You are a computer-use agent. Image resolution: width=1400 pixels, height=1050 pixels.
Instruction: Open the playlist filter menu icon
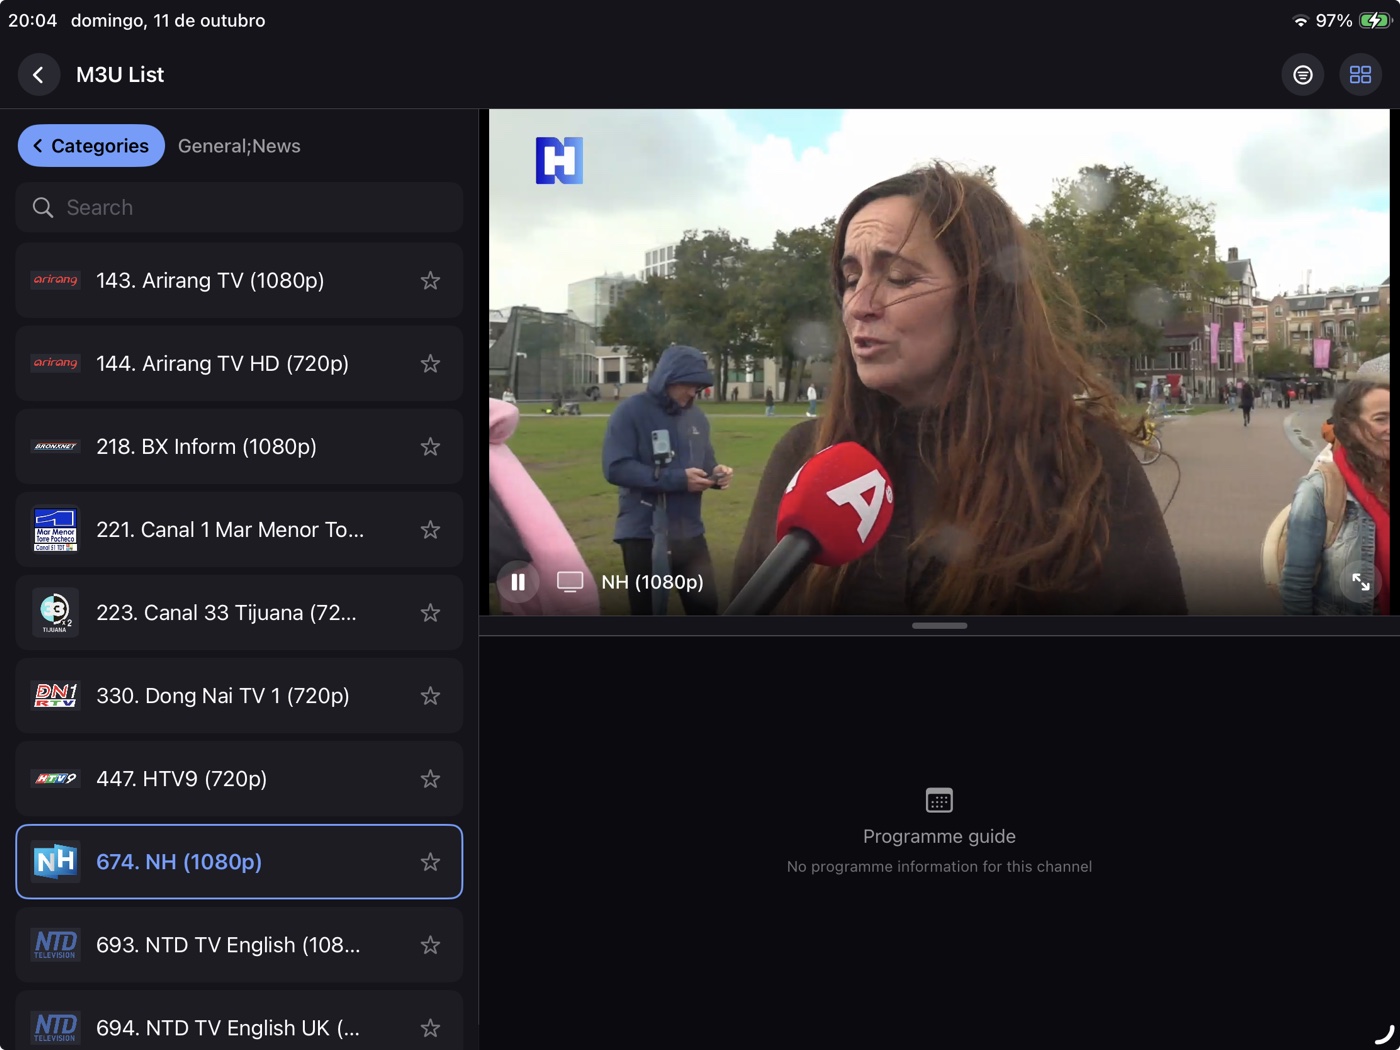pyautogui.click(x=1303, y=75)
